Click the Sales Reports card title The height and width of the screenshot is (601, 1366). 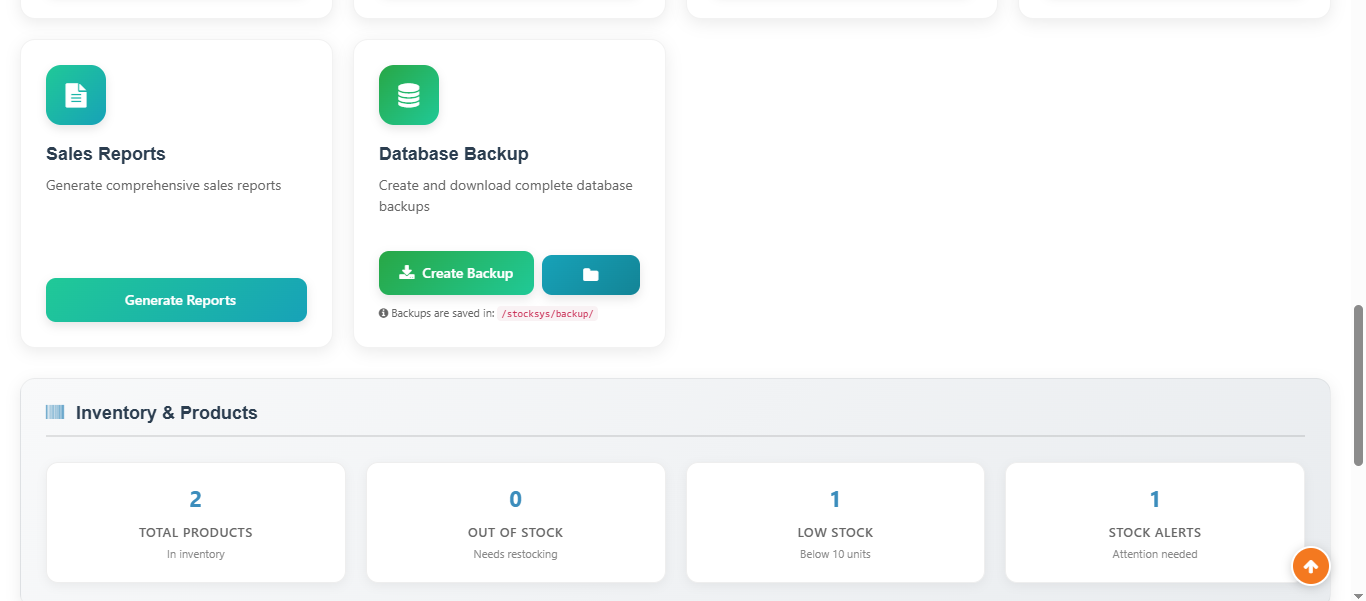(105, 153)
